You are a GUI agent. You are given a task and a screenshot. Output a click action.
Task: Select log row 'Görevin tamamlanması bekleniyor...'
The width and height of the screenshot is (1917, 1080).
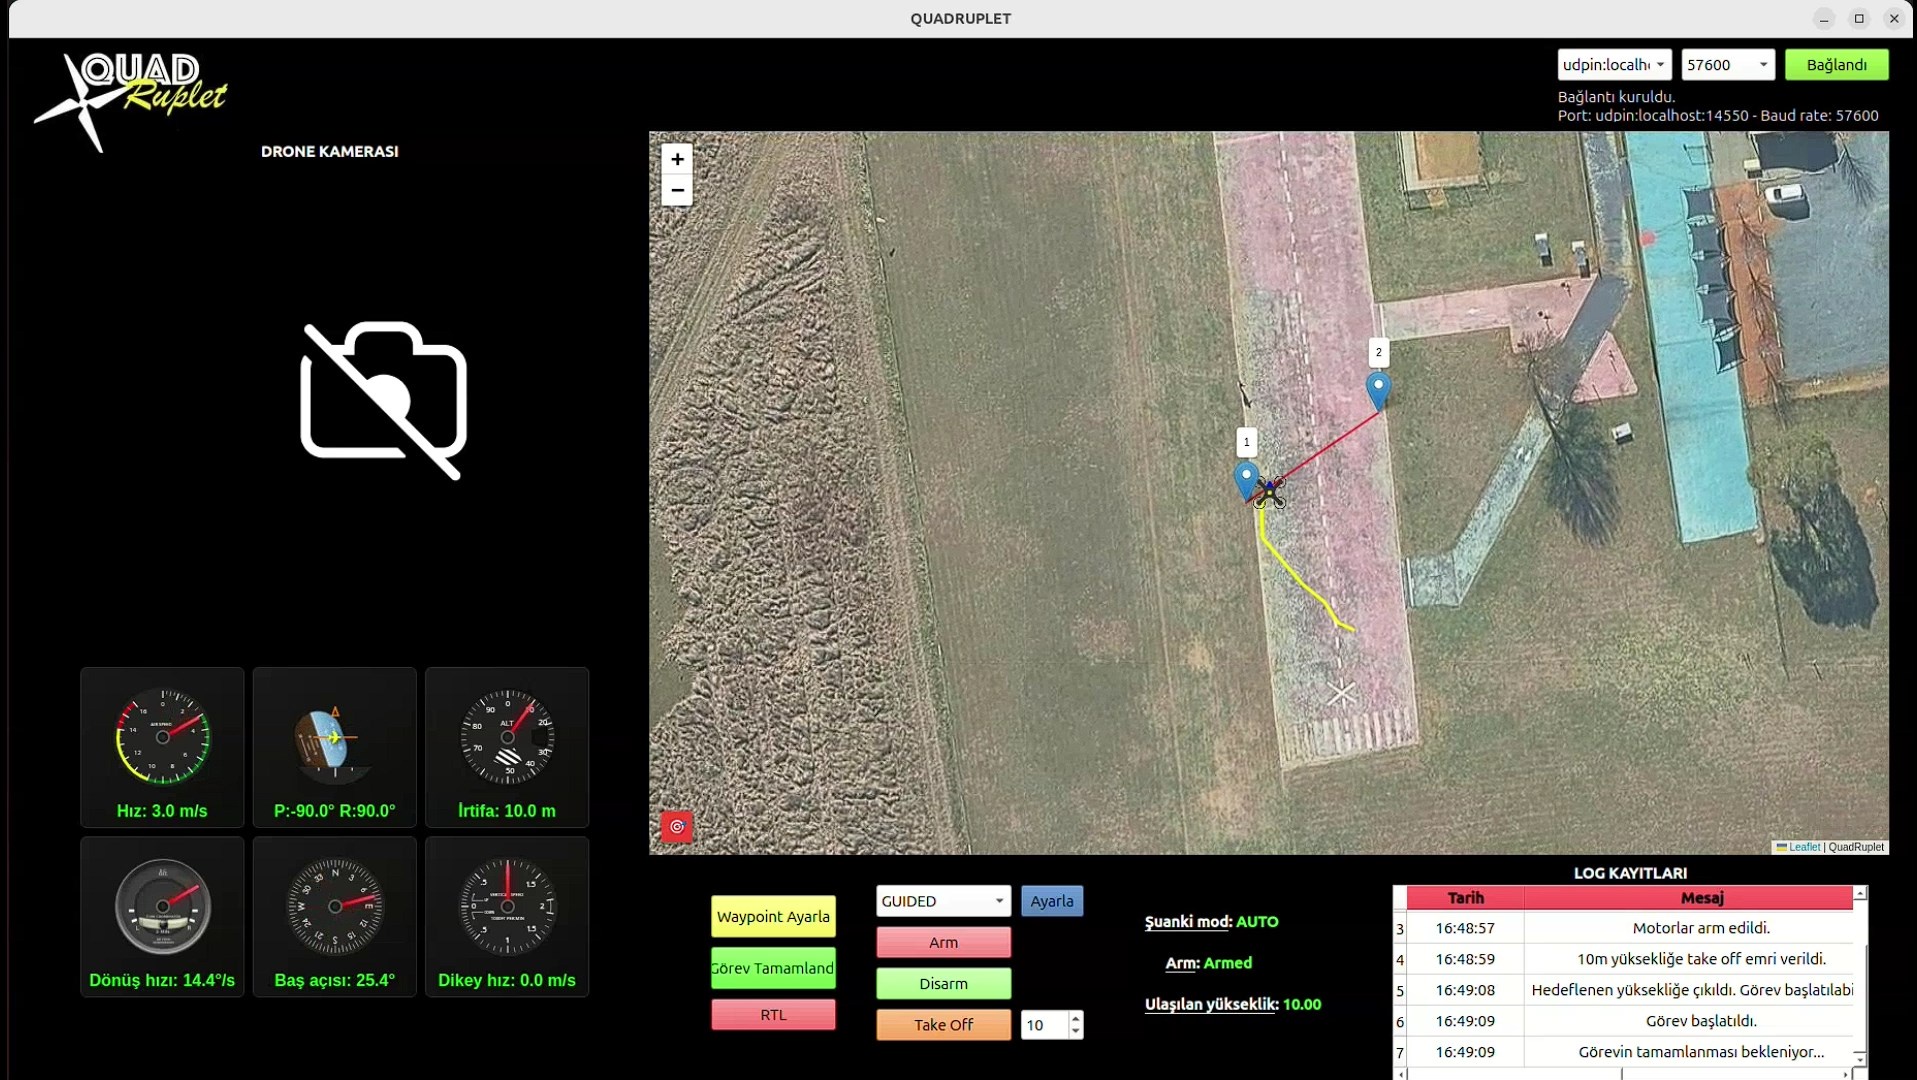pos(1624,1052)
